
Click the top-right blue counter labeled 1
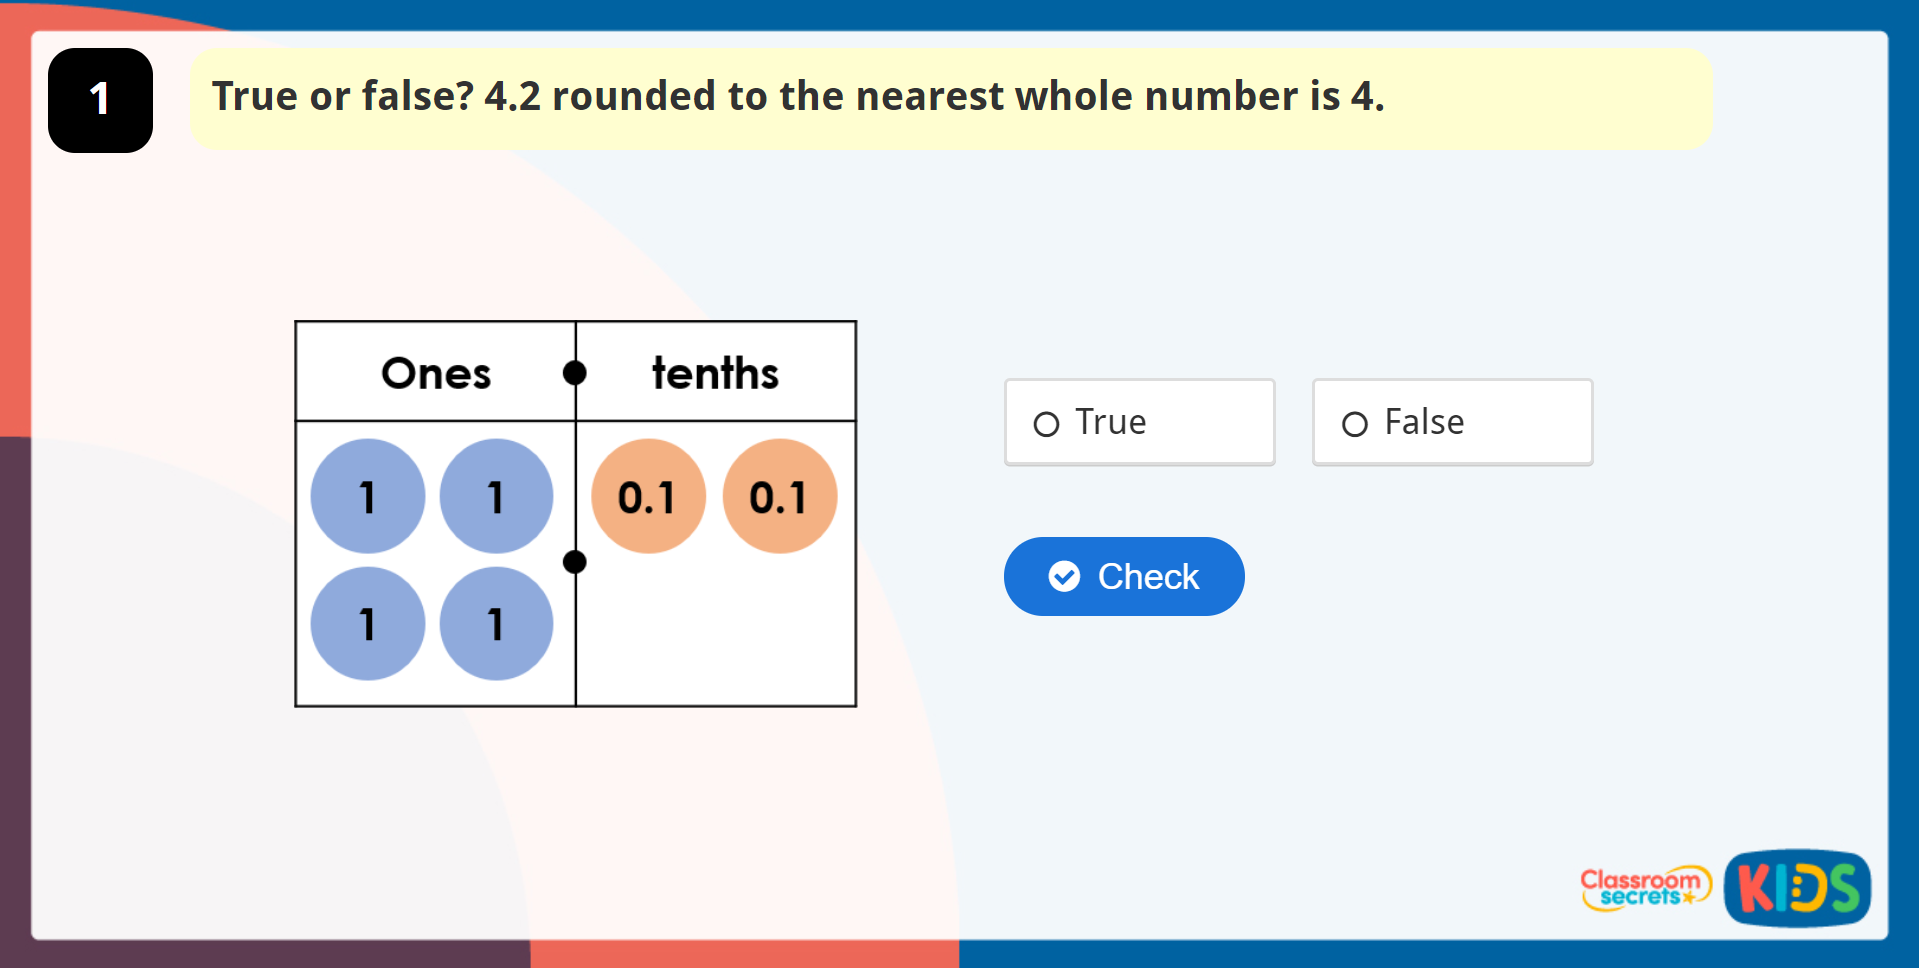click(496, 495)
